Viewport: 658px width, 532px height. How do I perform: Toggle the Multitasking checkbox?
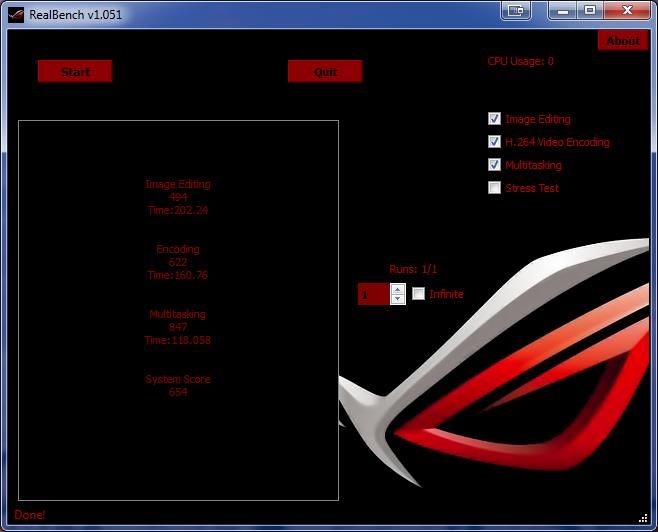pyautogui.click(x=494, y=165)
